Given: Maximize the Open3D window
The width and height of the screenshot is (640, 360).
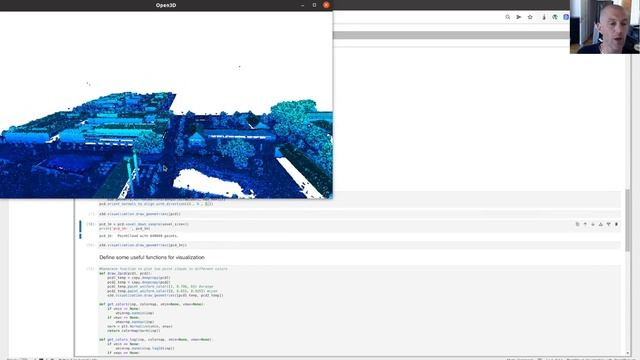Looking at the screenshot, I should pyautogui.click(x=314, y=5).
